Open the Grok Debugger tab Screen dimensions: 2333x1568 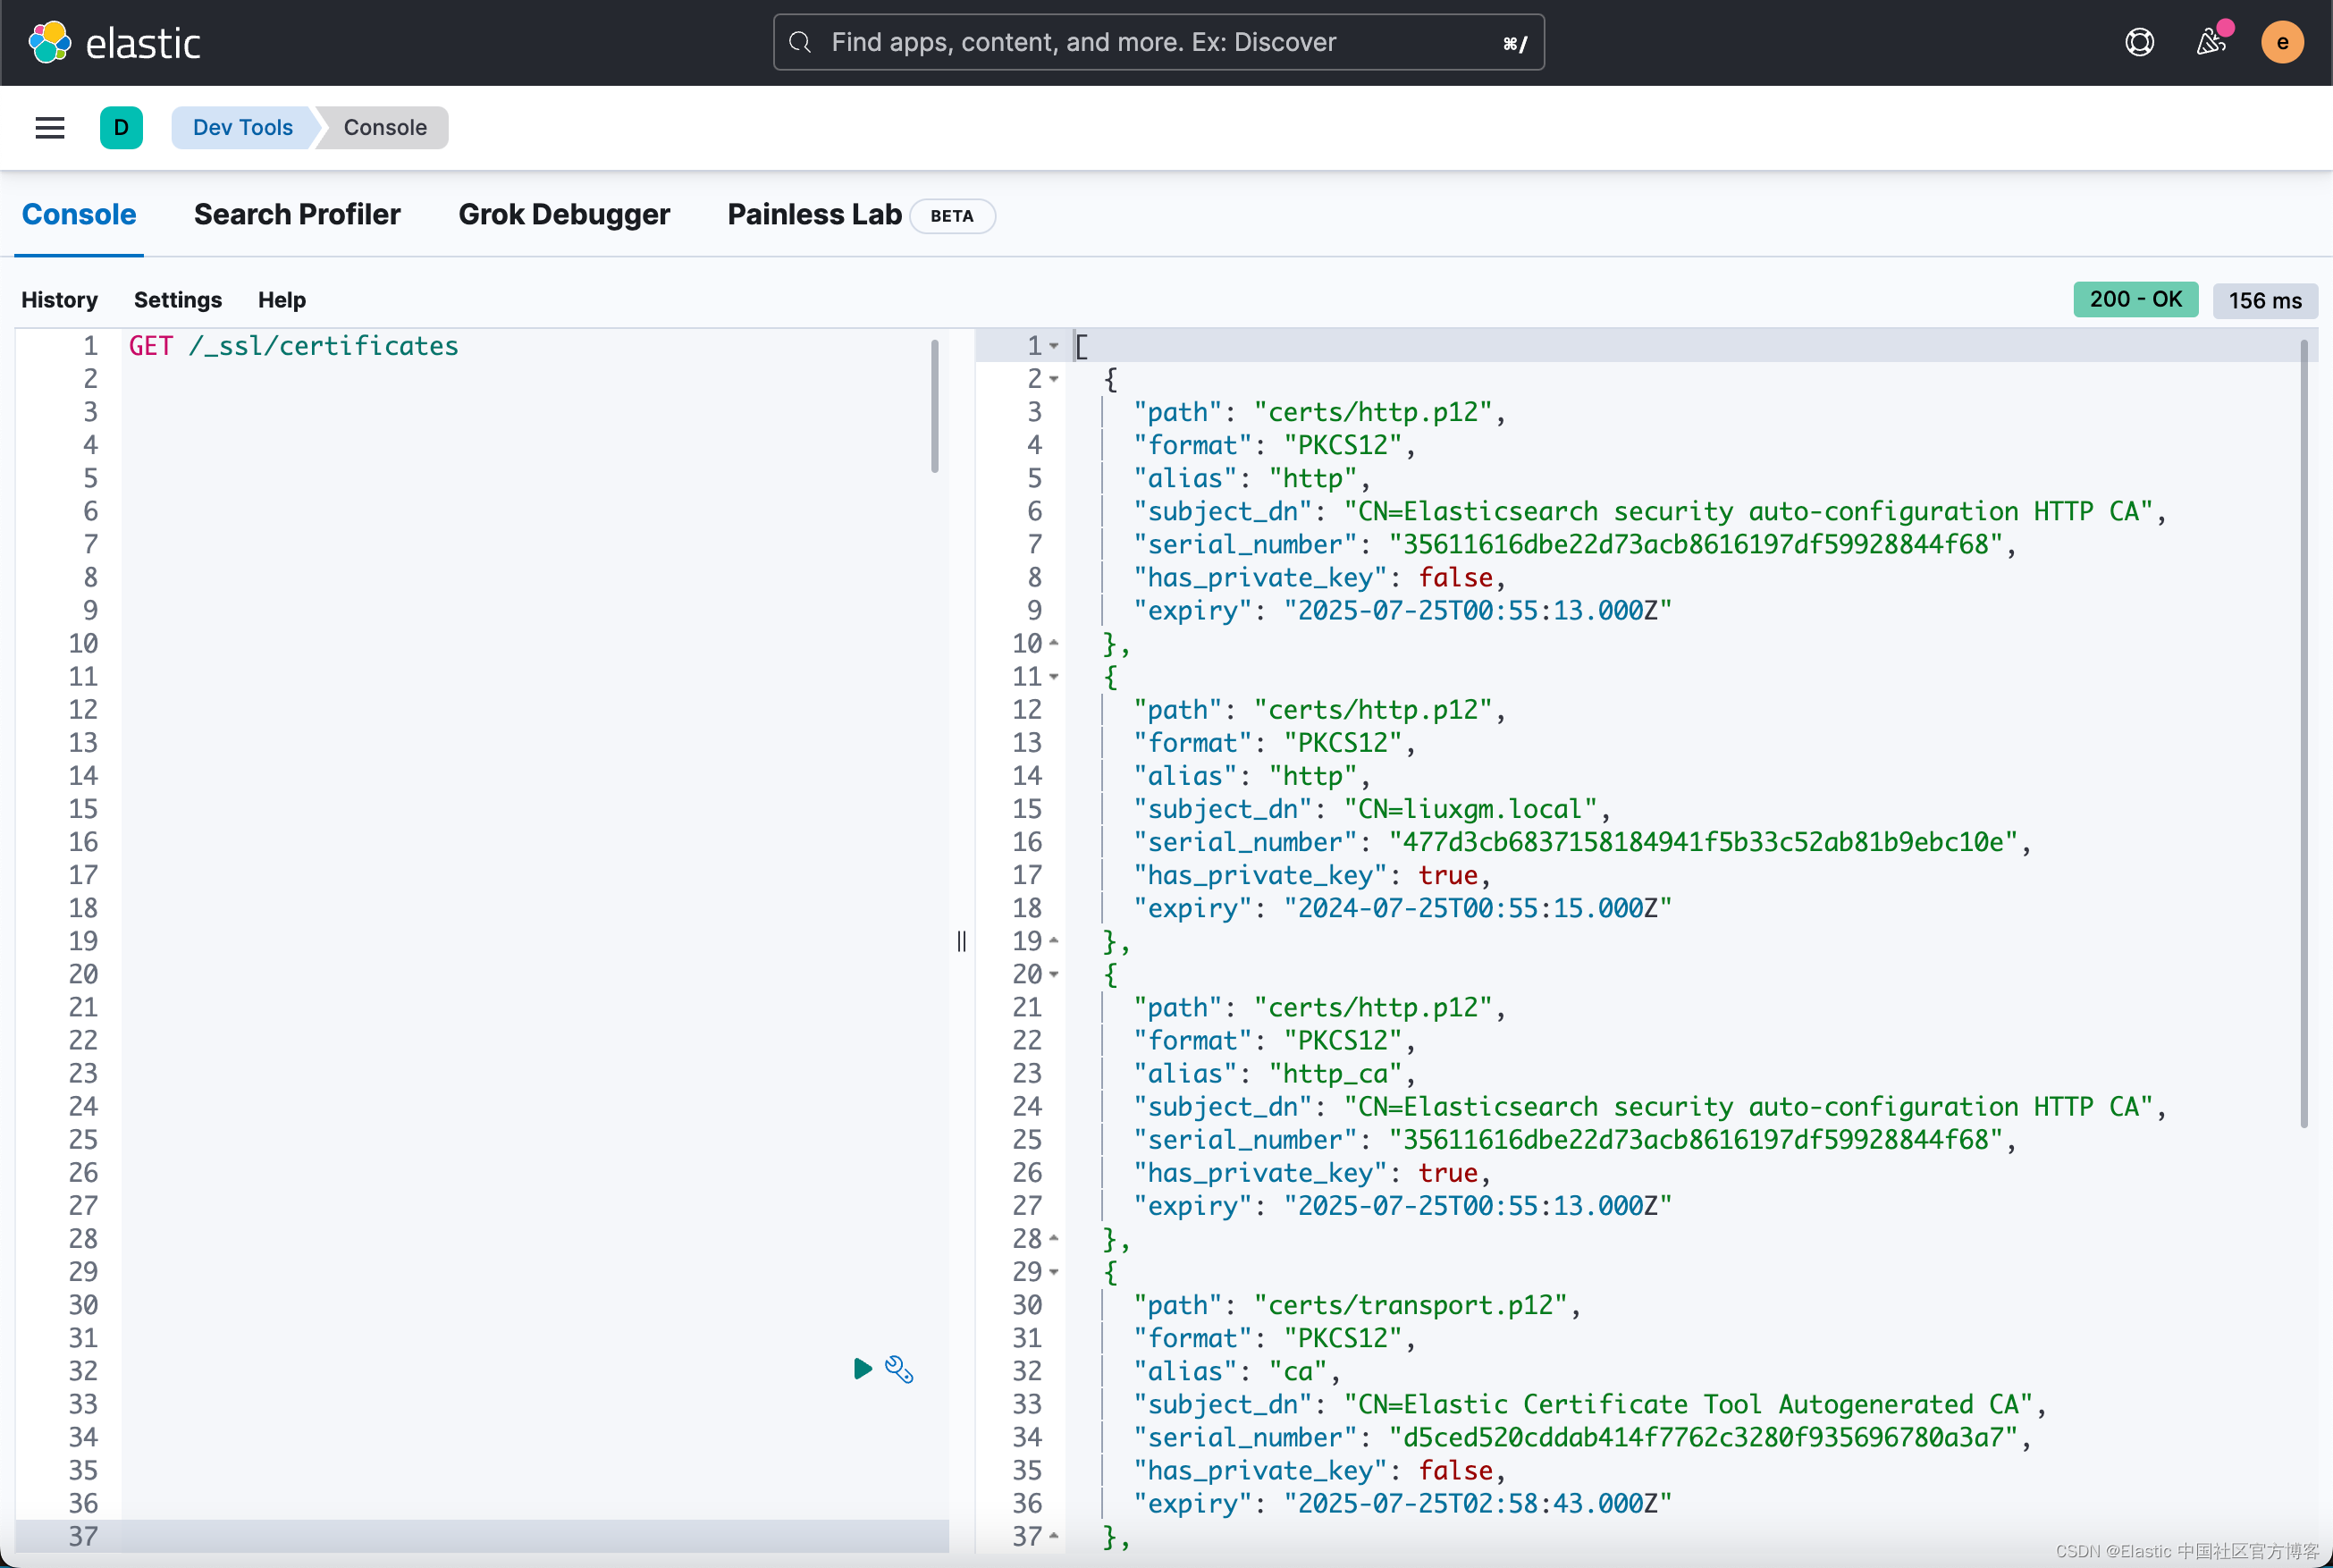[x=564, y=215]
